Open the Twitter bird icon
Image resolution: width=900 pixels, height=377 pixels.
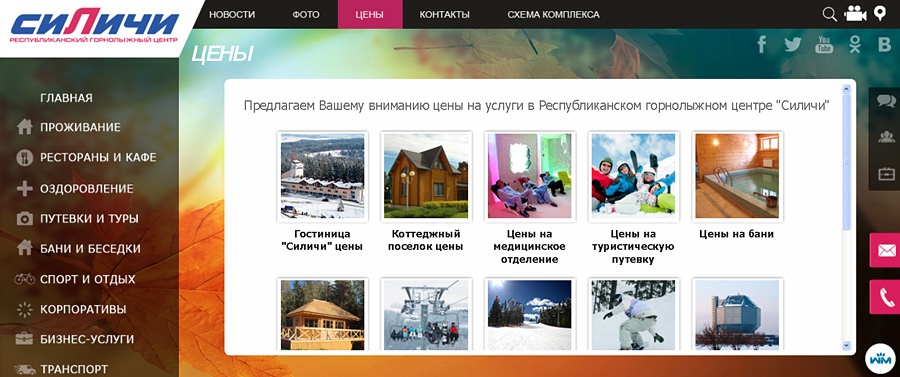[x=793, y=44]
